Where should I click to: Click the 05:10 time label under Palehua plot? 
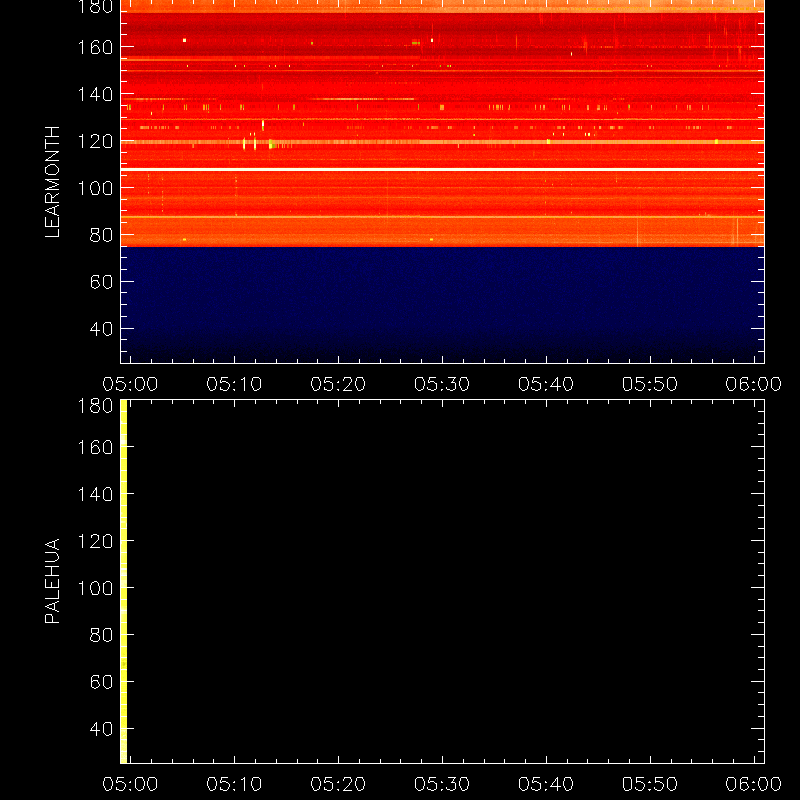[234, 784]
